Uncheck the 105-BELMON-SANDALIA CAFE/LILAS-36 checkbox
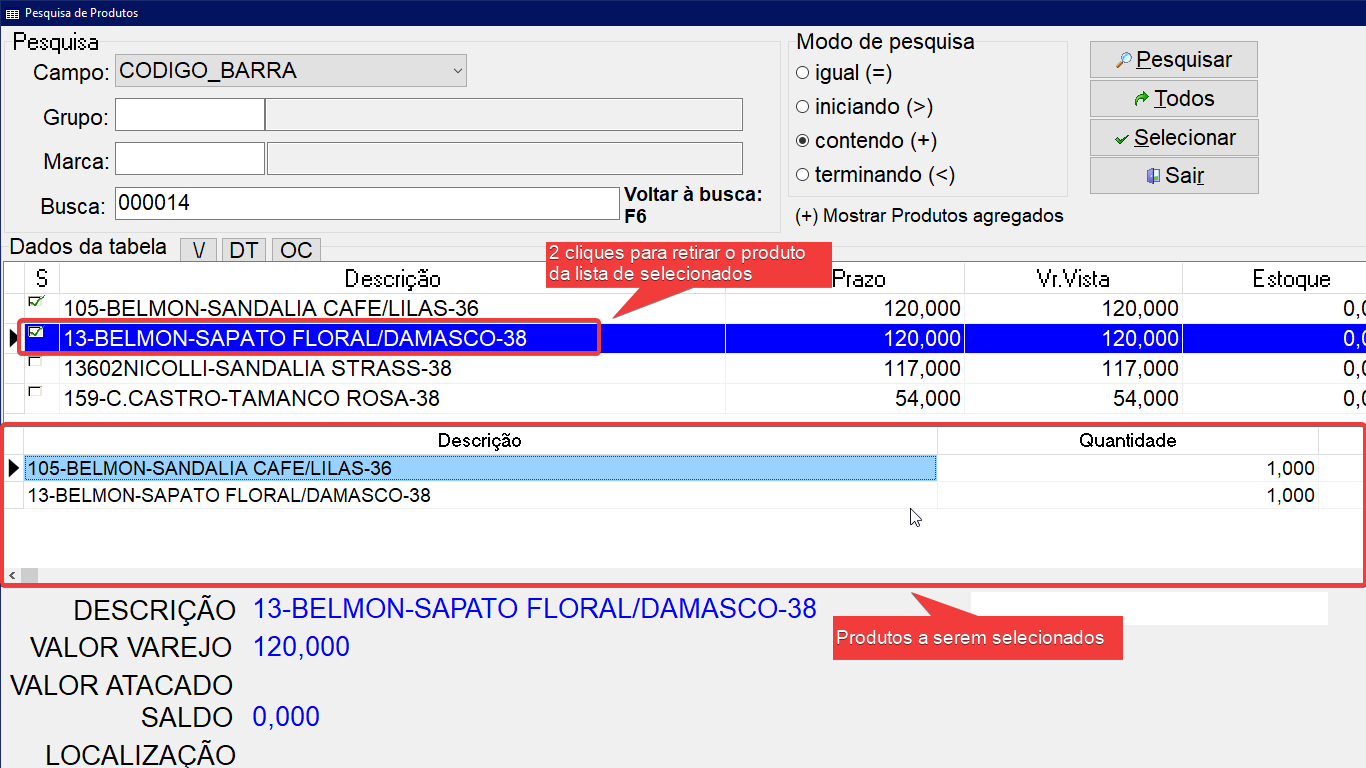Image resolution: width=1366 pixels, height=768 pixels. (x=36, y=301)
